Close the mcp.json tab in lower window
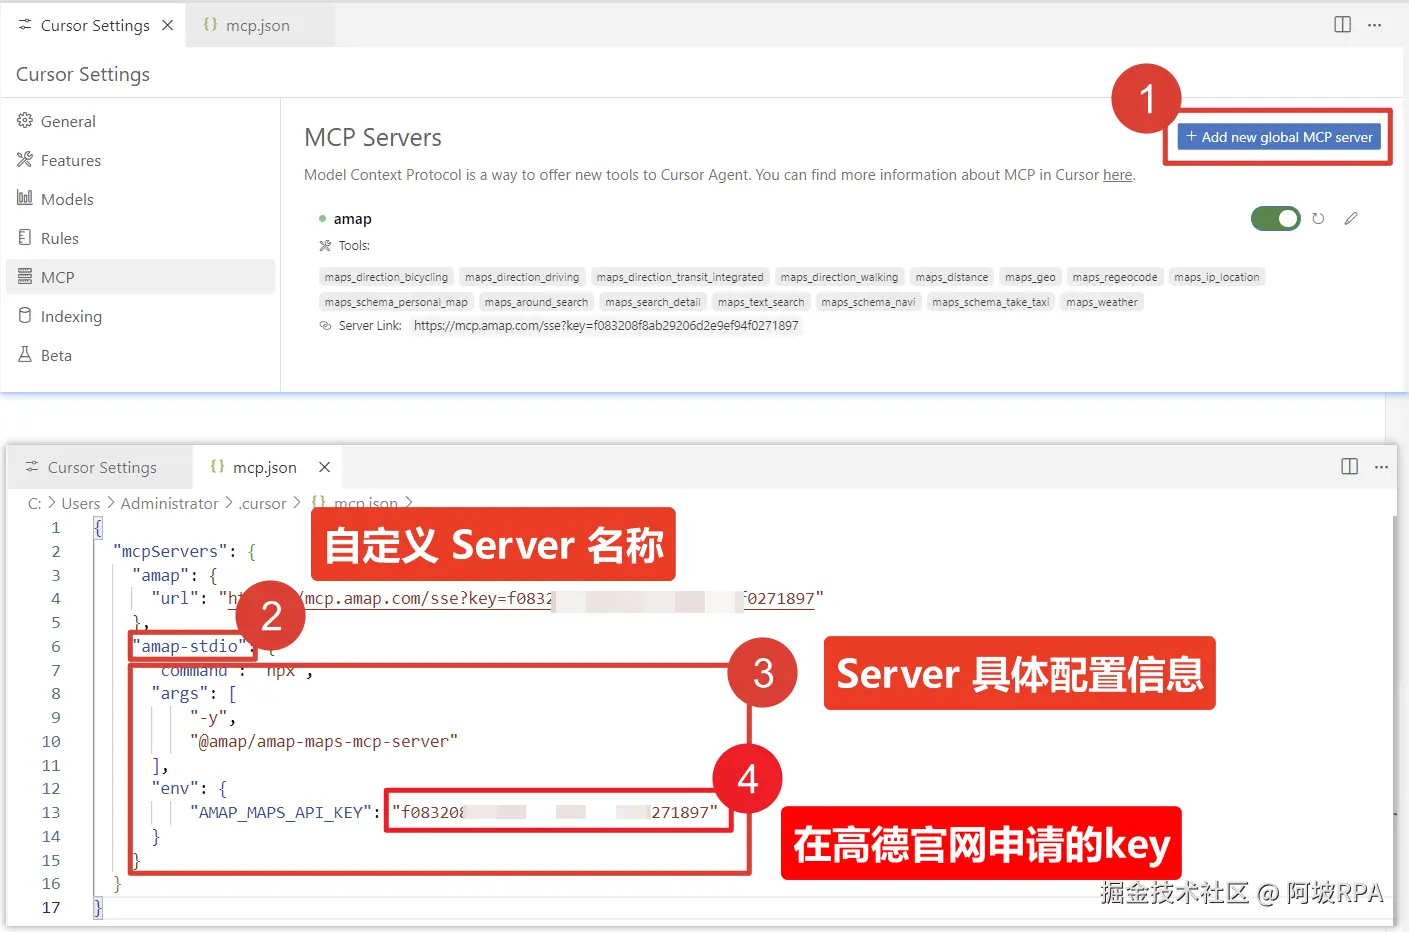1409x932 pixels. (x=324, y=467)
